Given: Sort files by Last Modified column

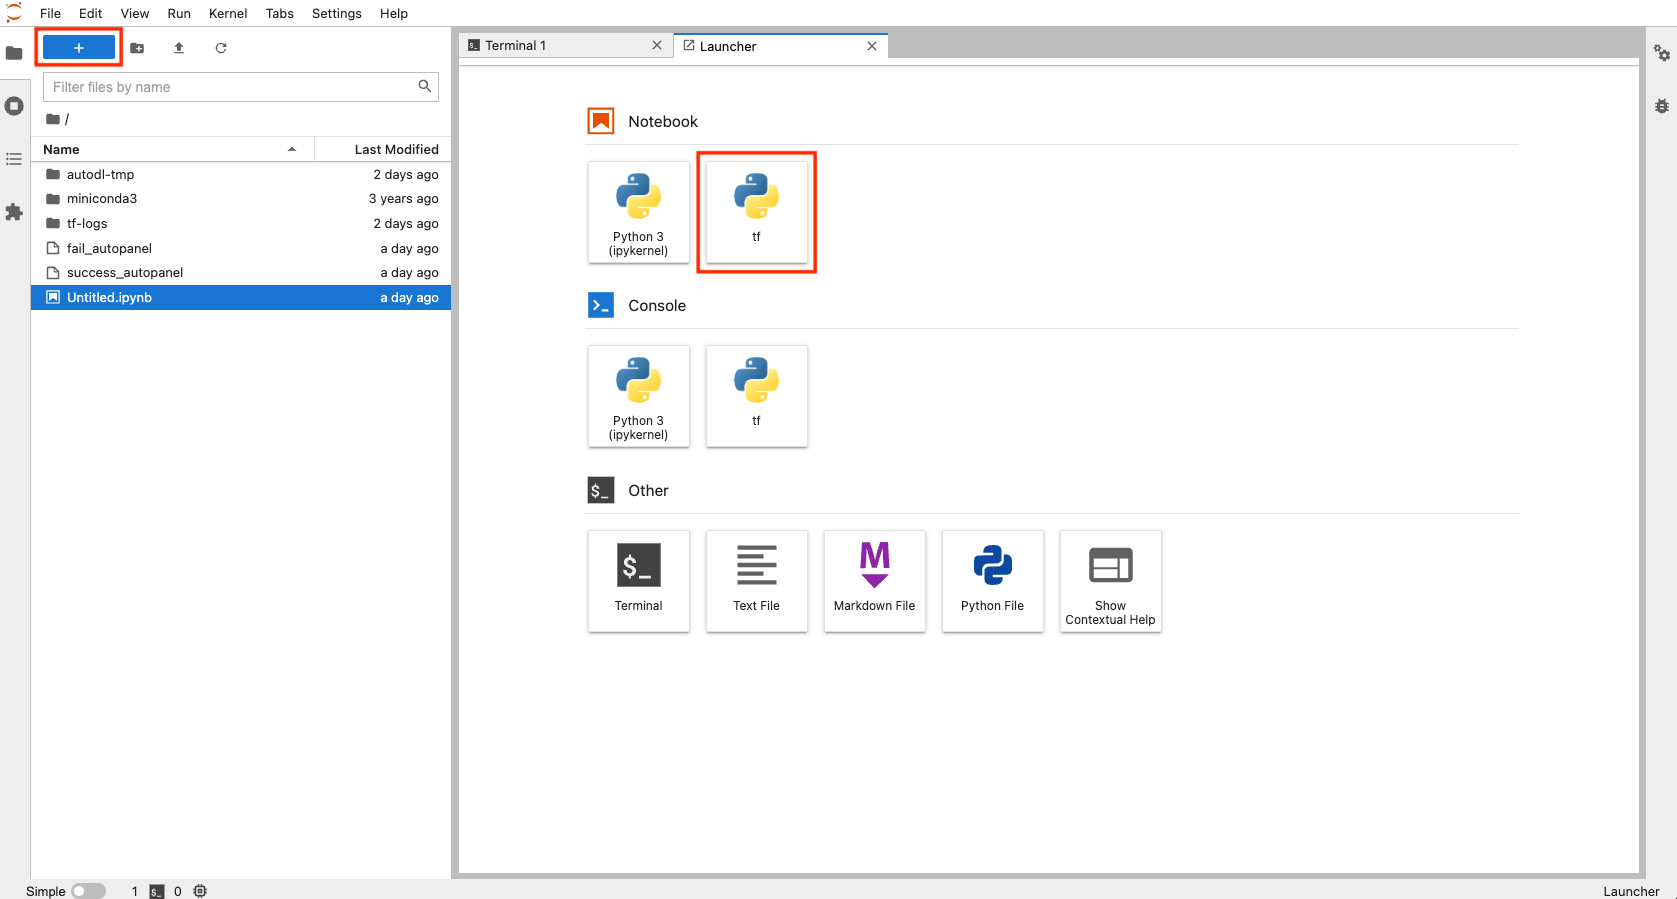Looking at the screenshot, I should click(383, 149).
